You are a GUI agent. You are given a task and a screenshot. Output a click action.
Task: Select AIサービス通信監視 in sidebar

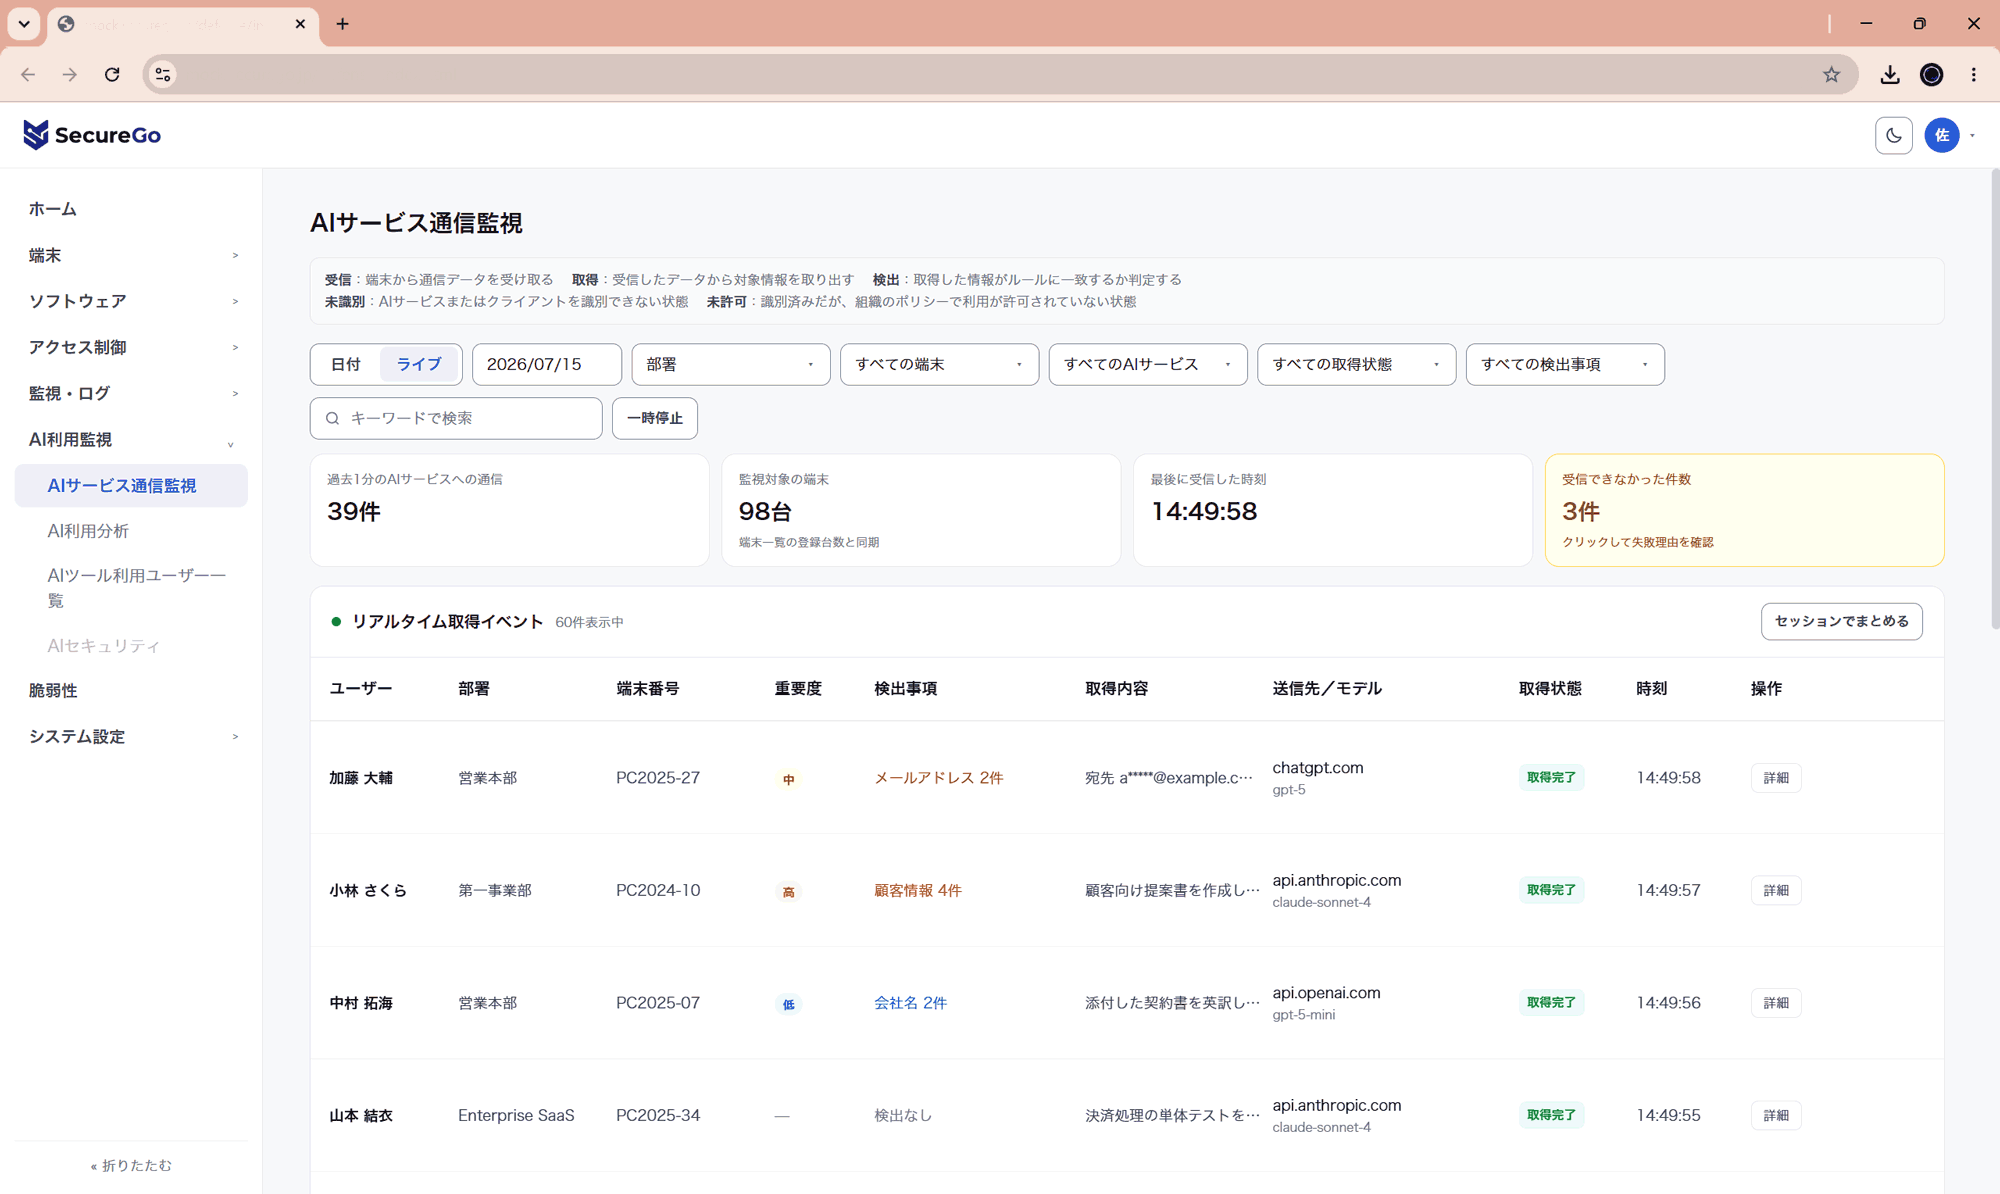[131, 485]
